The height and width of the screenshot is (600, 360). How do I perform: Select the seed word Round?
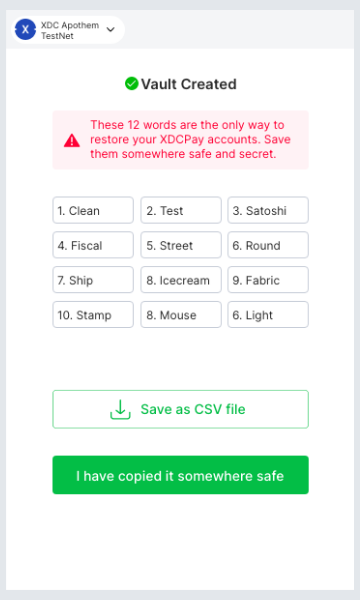tap(268, 245)
